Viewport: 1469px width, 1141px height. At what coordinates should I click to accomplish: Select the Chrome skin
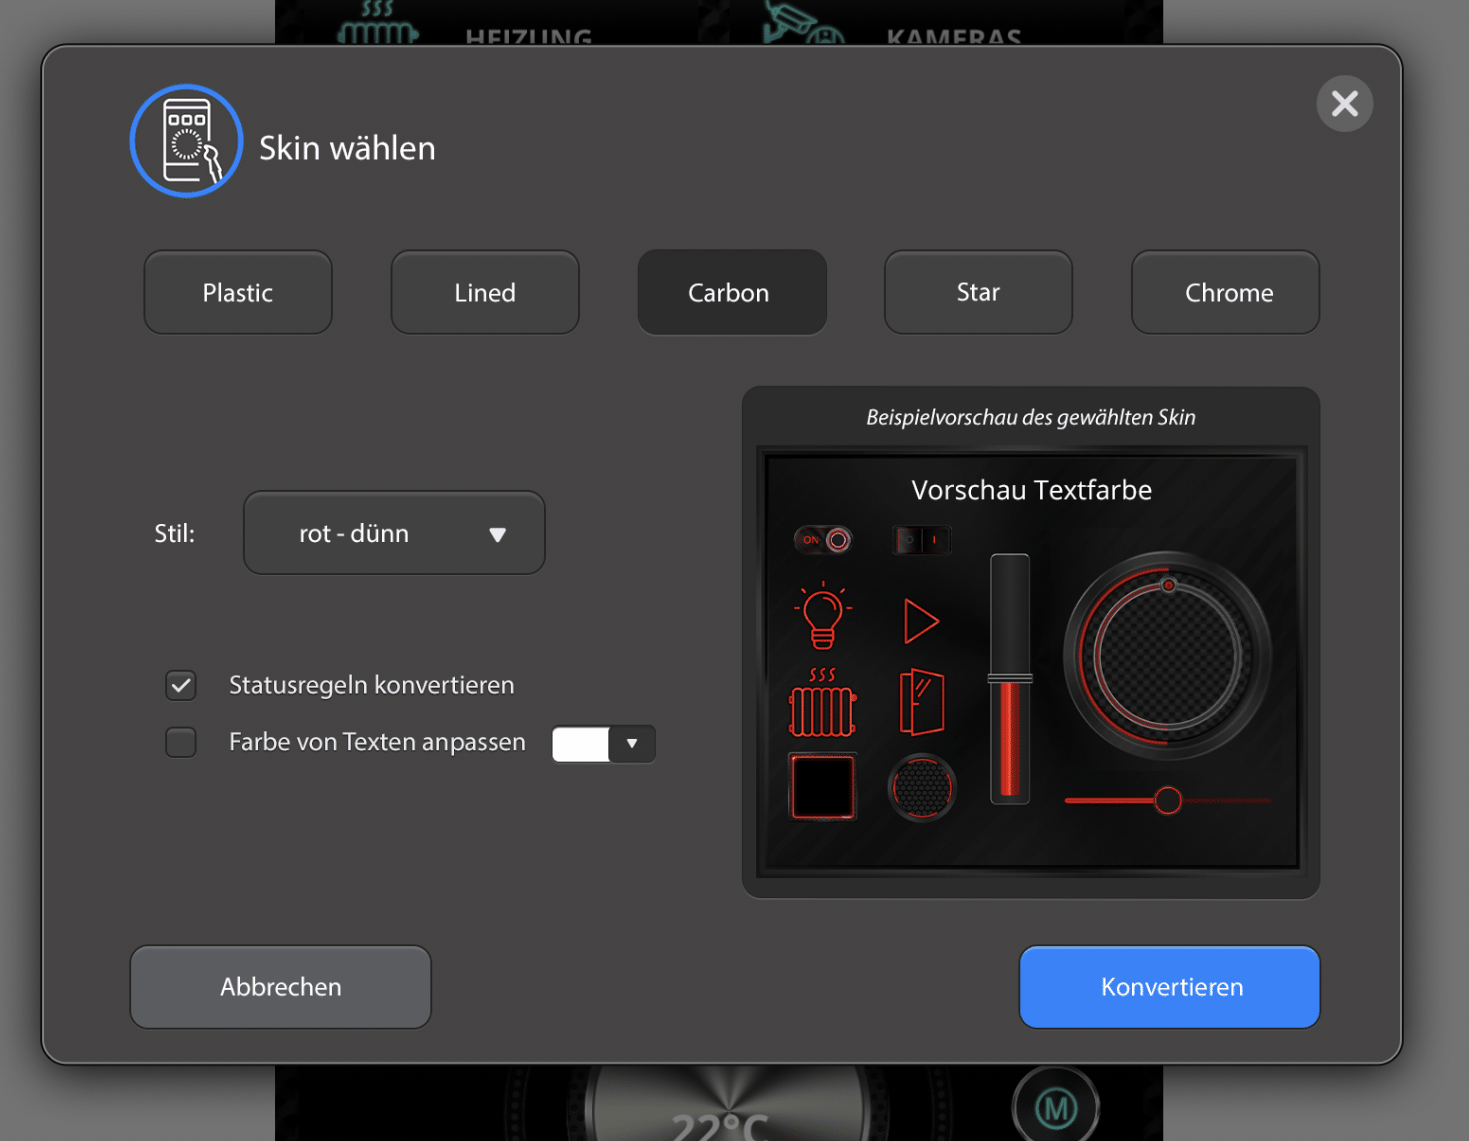pyautogui.click(x=1225, y=292)
